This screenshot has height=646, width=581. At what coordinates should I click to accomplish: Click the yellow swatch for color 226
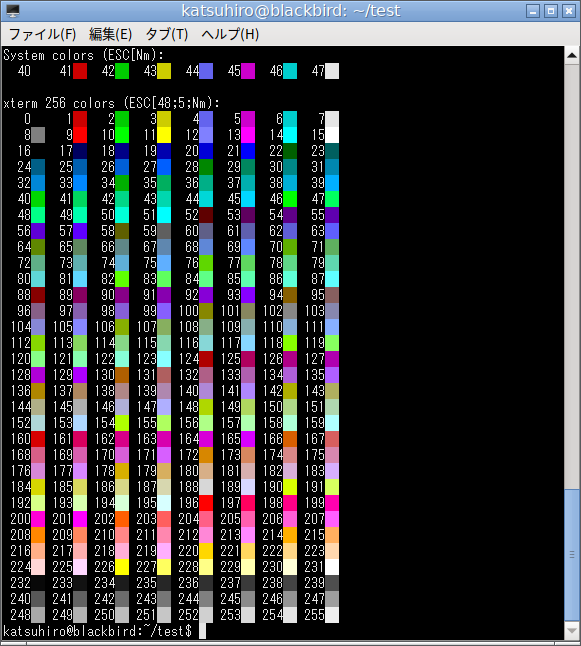tap(122, 566)
